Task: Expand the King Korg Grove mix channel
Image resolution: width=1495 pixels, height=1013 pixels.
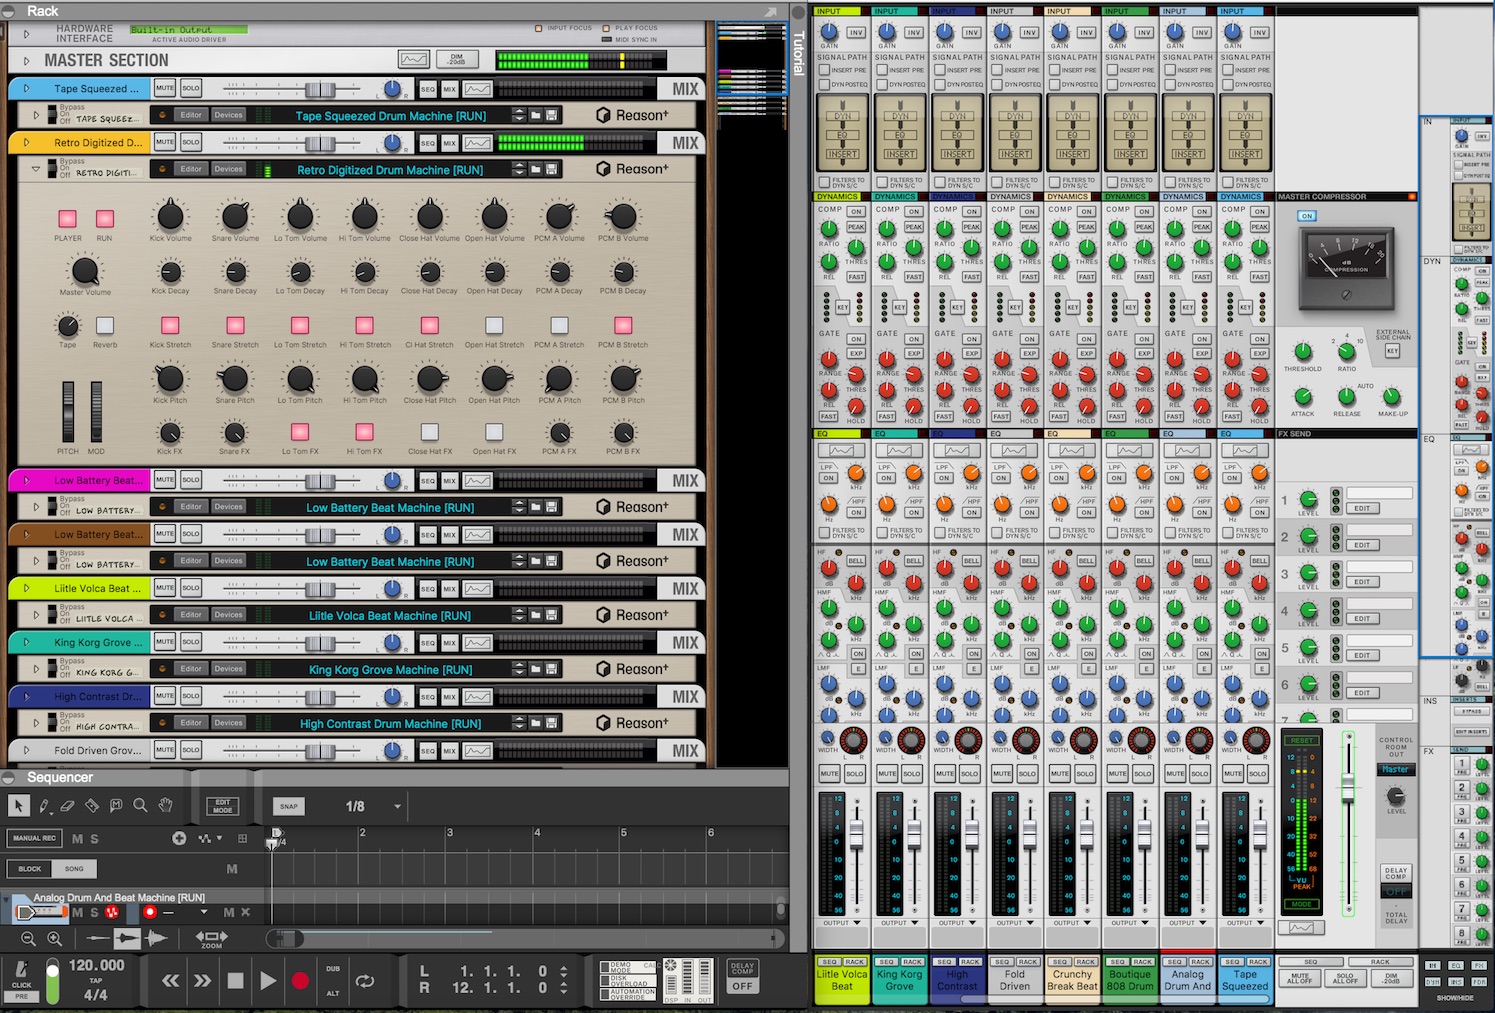Action: [27, 642]
